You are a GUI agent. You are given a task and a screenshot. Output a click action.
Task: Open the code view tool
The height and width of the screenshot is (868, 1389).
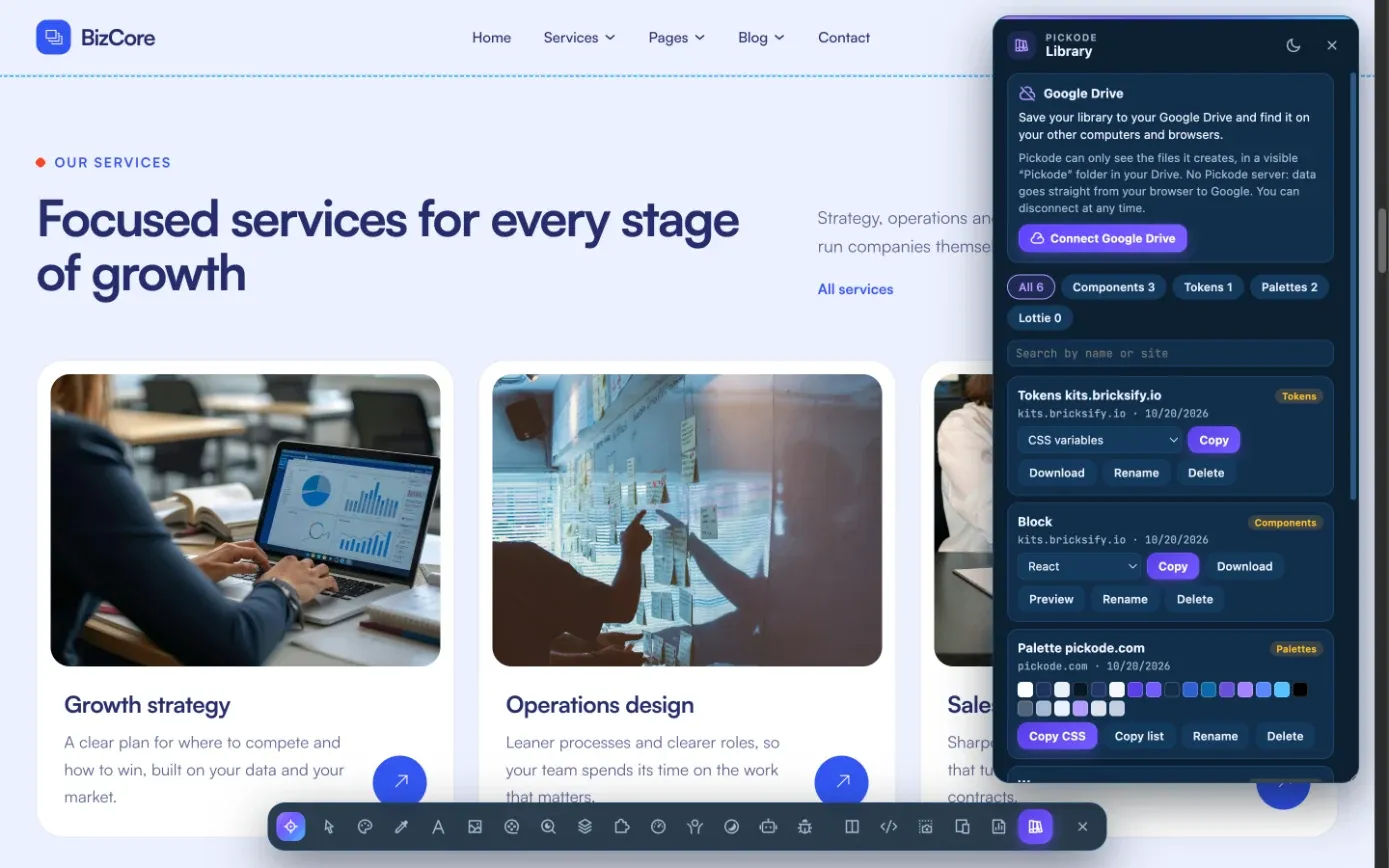pos(888,827)
